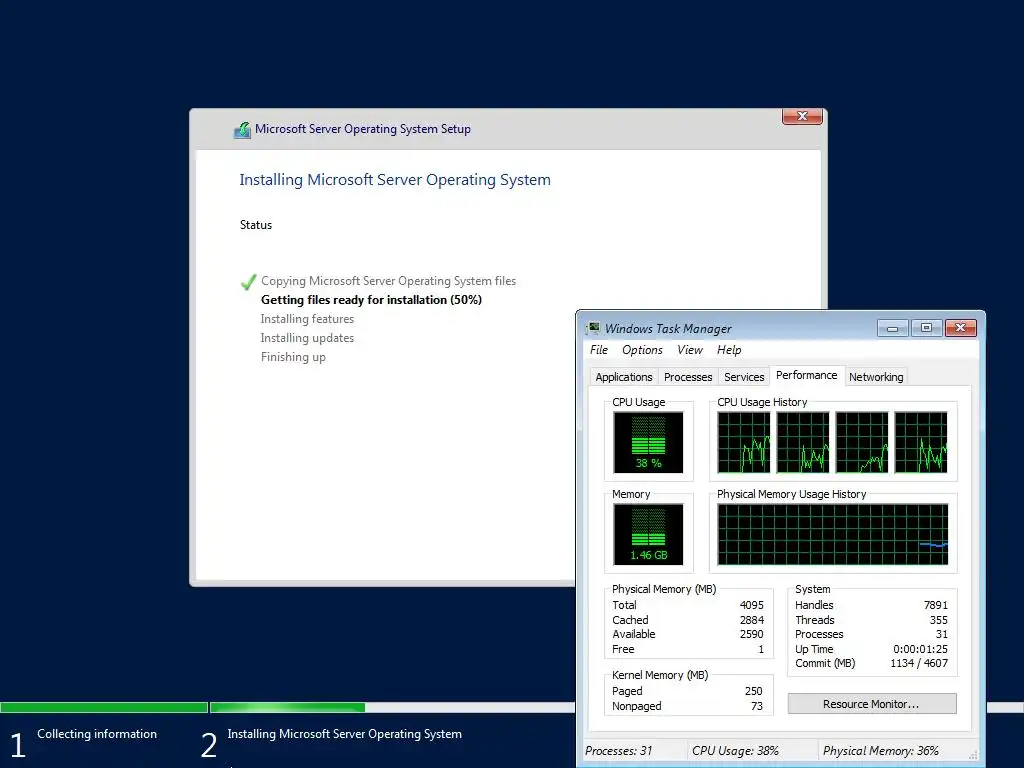
Task: Click the first CPU Usage History graph
Action: 744,442
